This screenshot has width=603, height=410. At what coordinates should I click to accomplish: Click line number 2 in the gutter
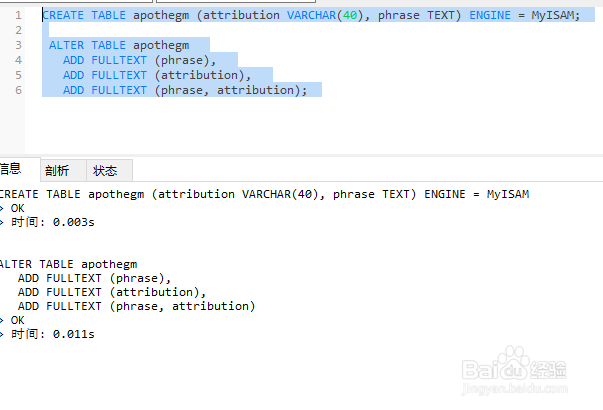[x=18, y=31]
